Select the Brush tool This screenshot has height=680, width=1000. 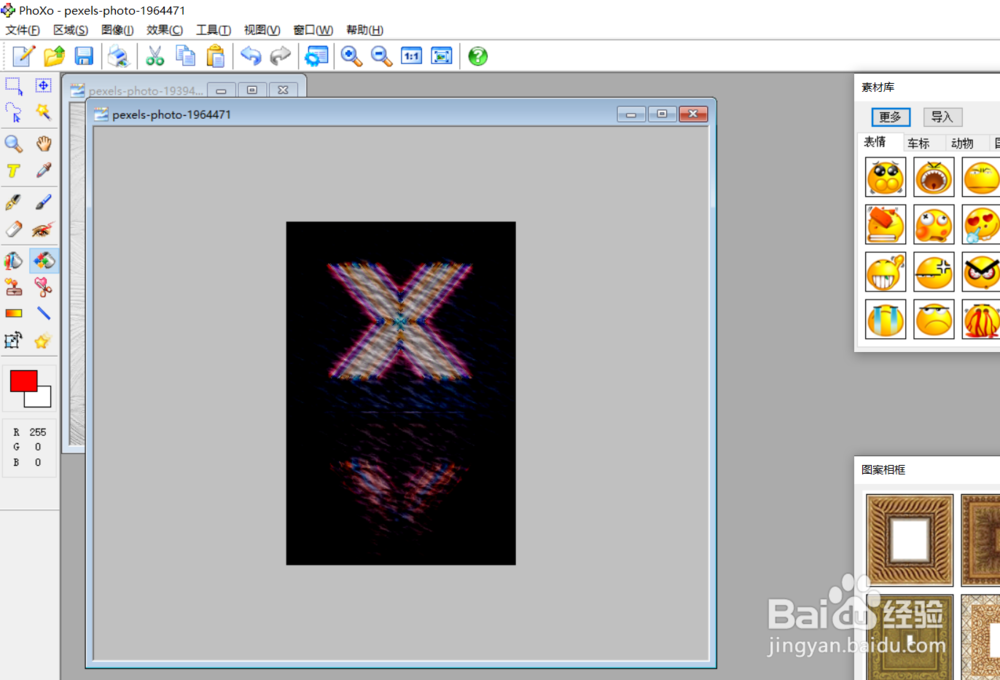(x=43, y=202)
